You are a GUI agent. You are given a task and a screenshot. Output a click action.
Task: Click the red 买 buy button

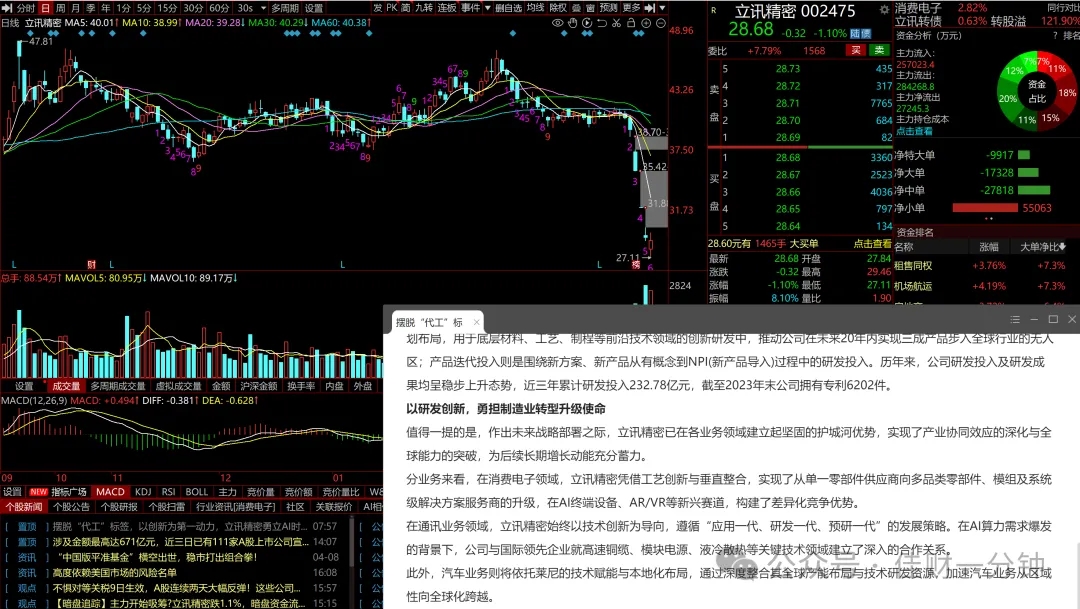pyautogui.click(x=856, y=50)
